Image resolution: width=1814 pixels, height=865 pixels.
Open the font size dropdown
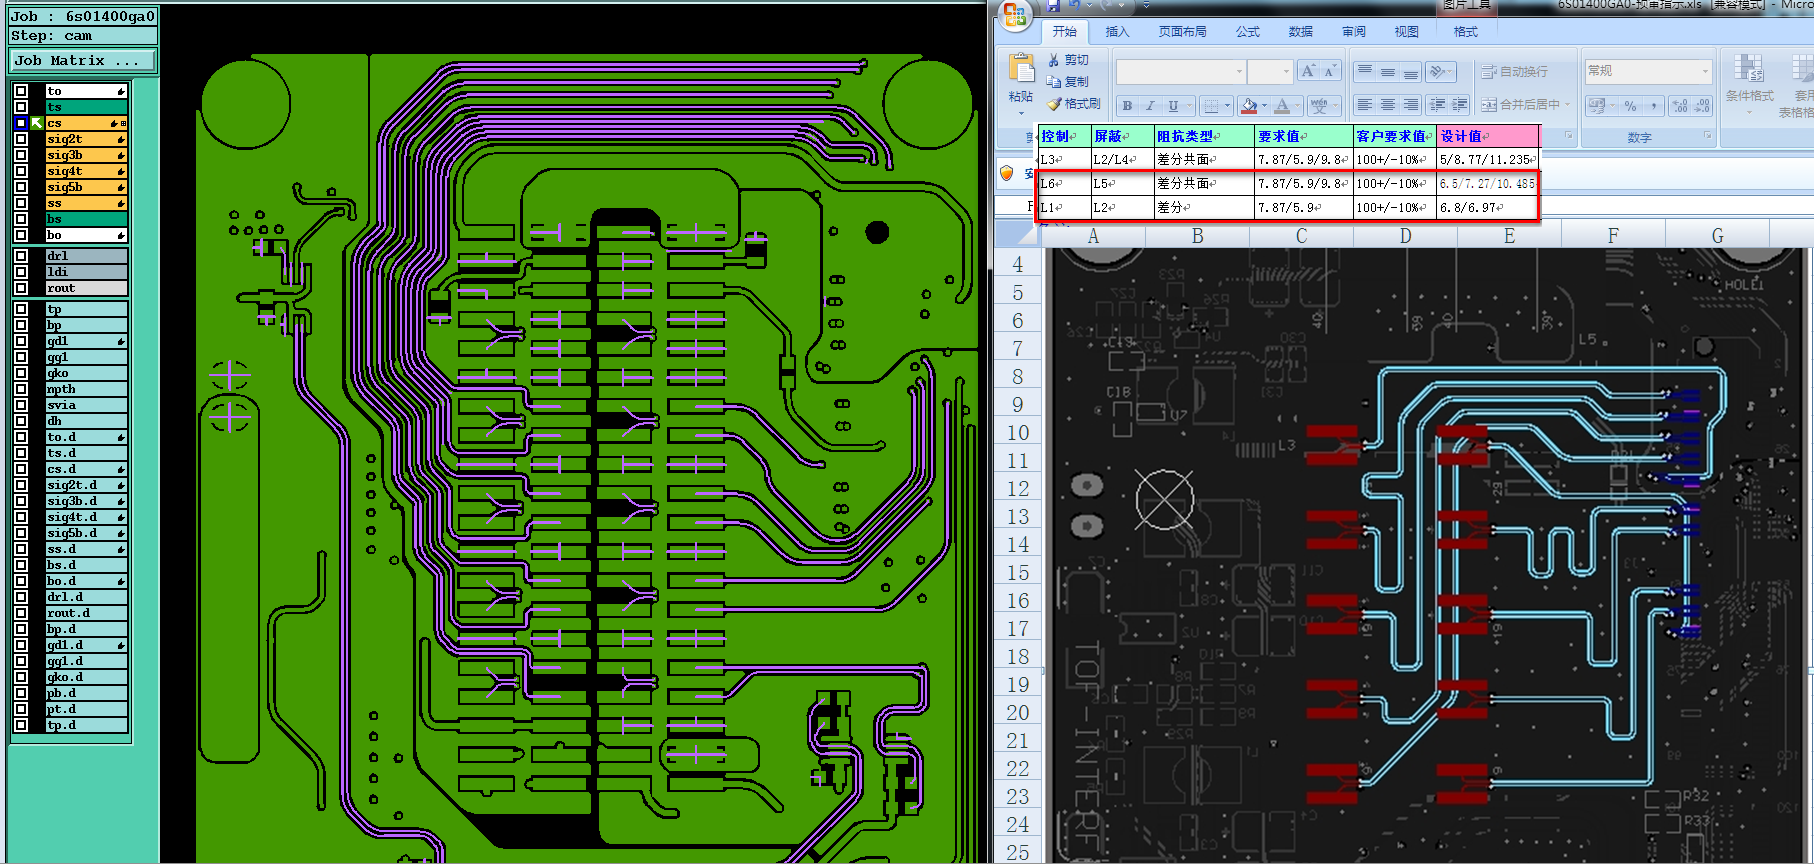[x=1286, y=71]
